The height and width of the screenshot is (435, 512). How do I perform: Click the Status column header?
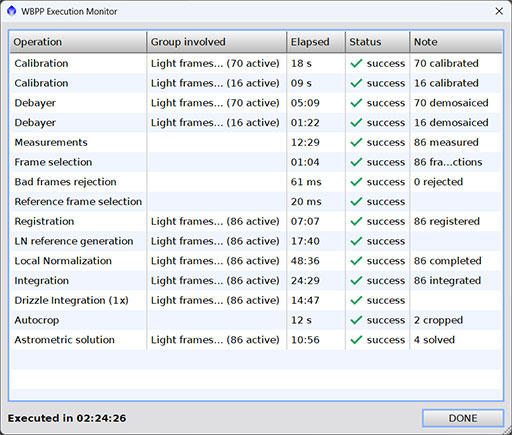click(377, 42)
